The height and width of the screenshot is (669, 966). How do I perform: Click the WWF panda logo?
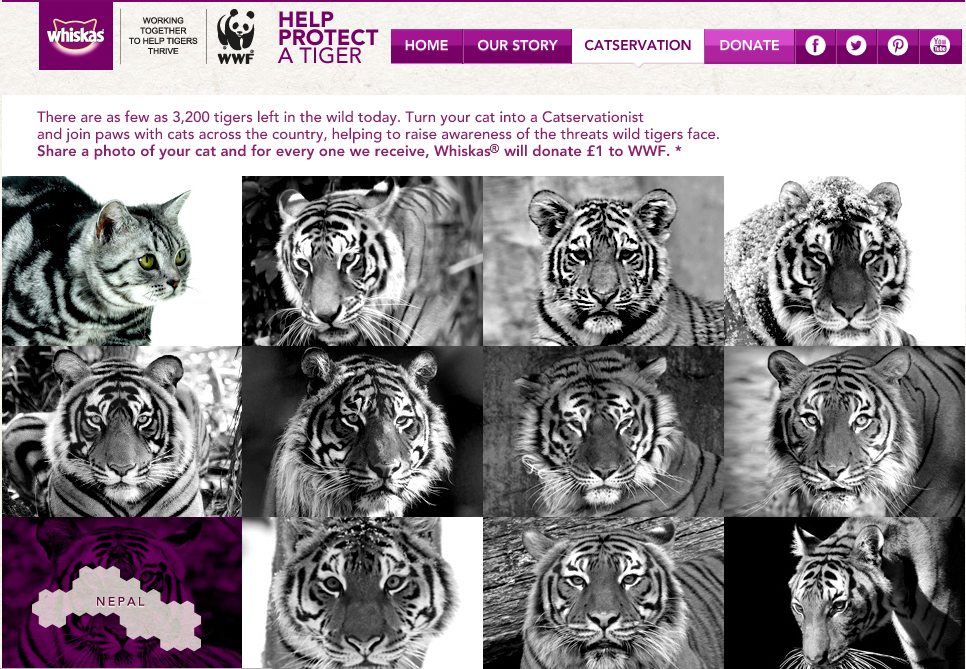235,36
